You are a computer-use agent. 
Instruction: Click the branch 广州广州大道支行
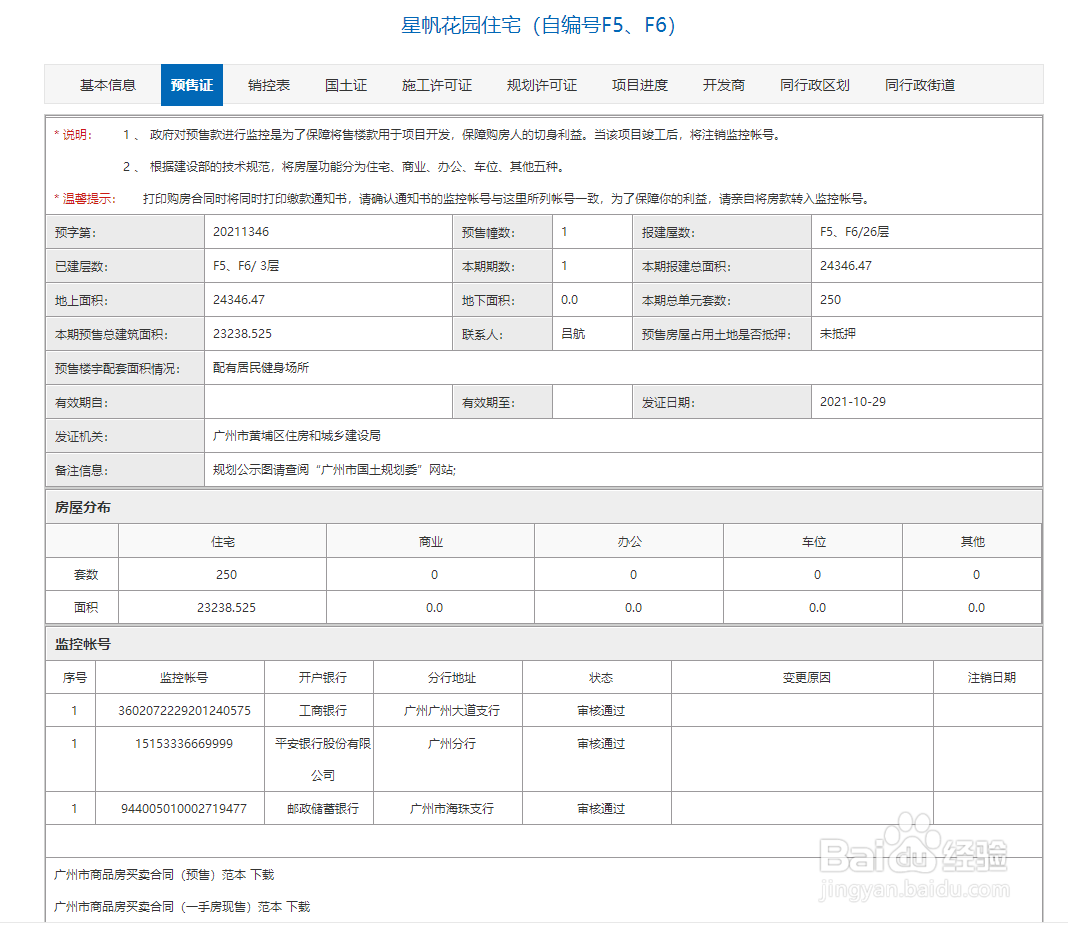(452, 711)
